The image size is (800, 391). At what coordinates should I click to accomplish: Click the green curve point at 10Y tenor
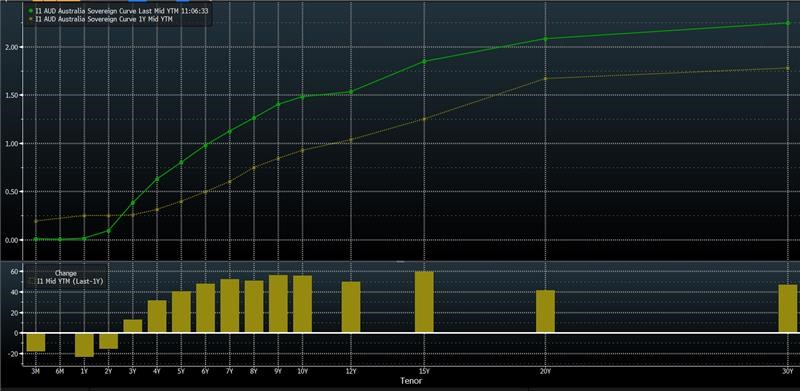click(303, 96)
